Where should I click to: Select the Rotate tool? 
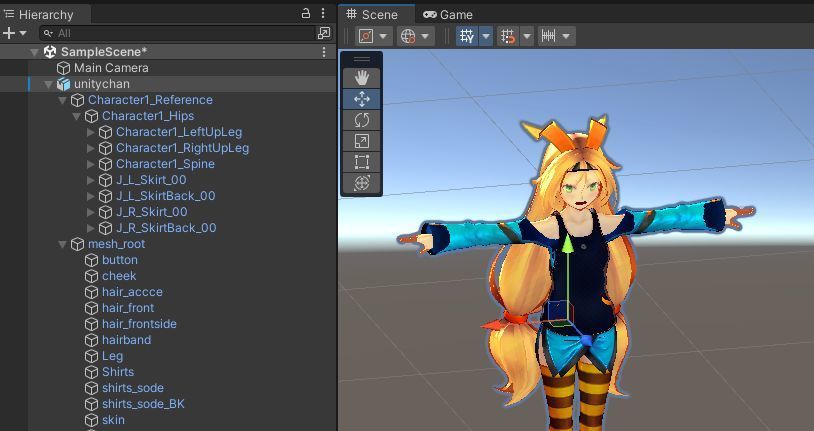point(362,120)
